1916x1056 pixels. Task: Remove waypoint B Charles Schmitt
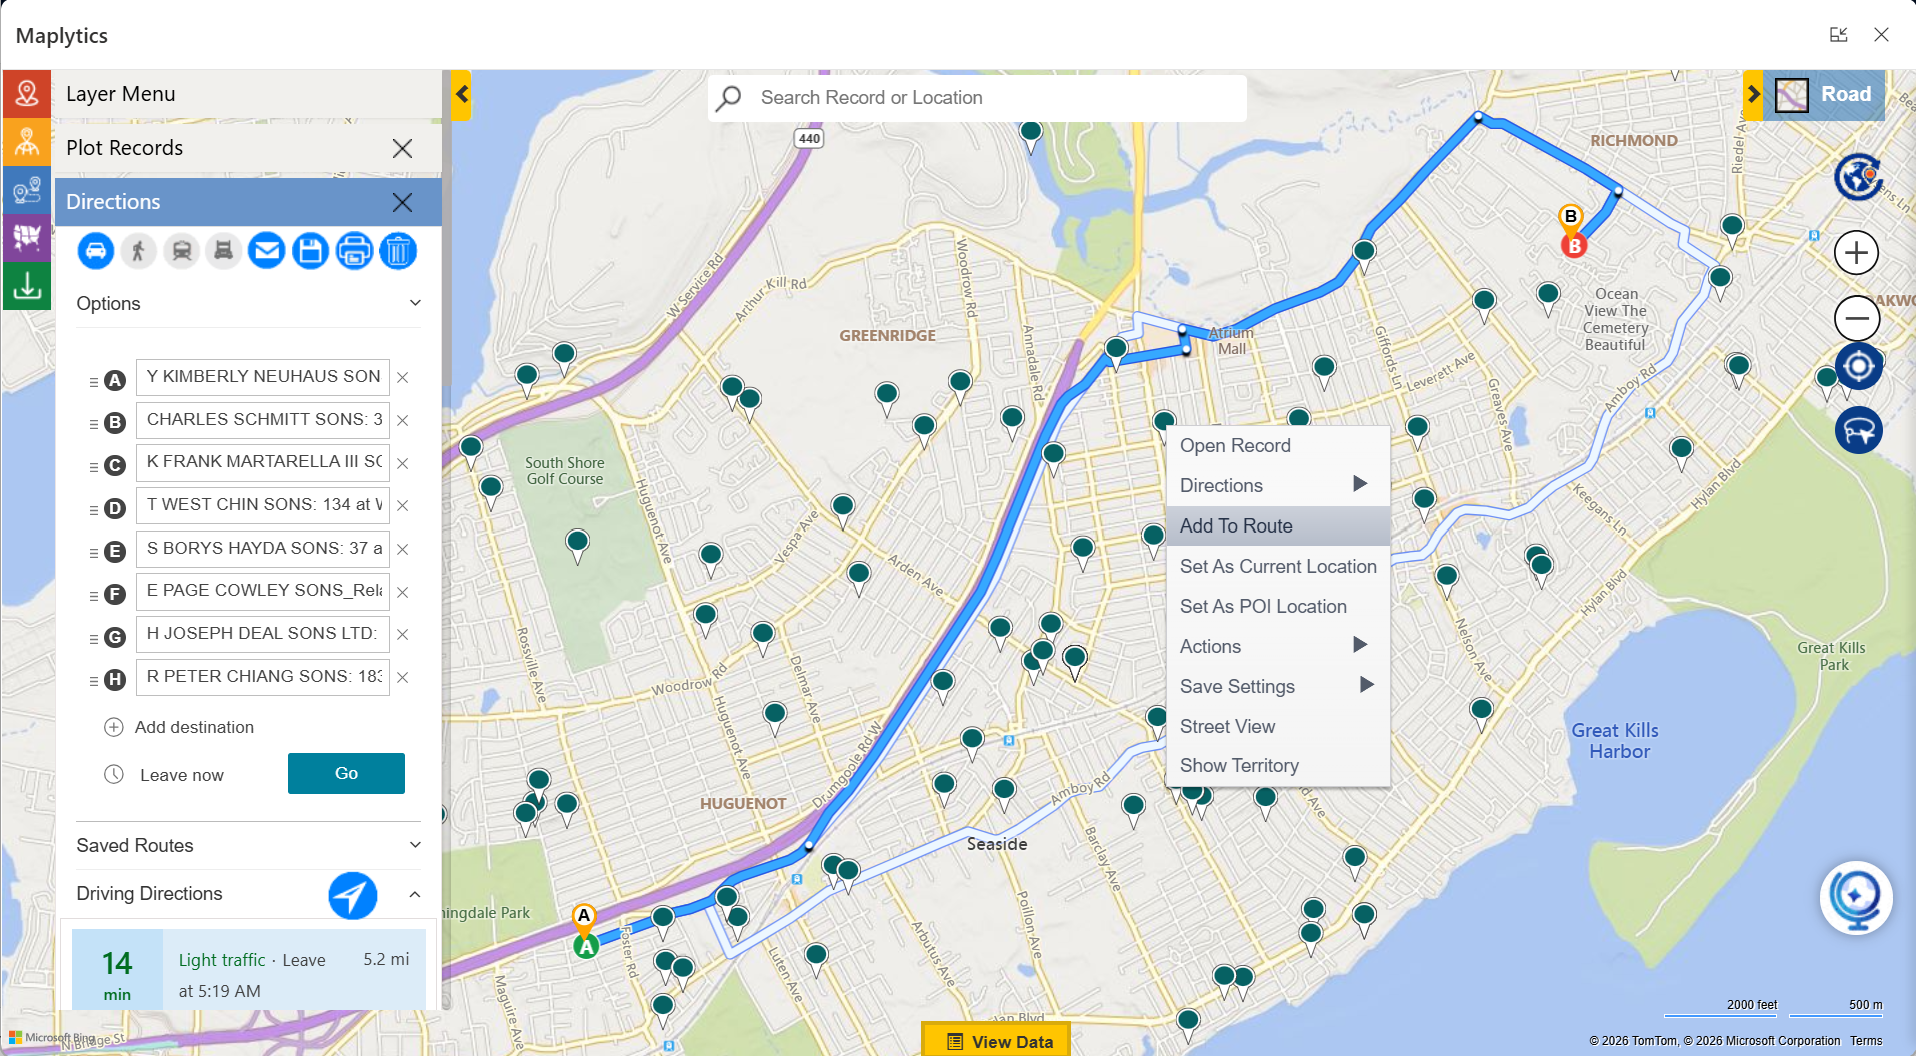402,420
